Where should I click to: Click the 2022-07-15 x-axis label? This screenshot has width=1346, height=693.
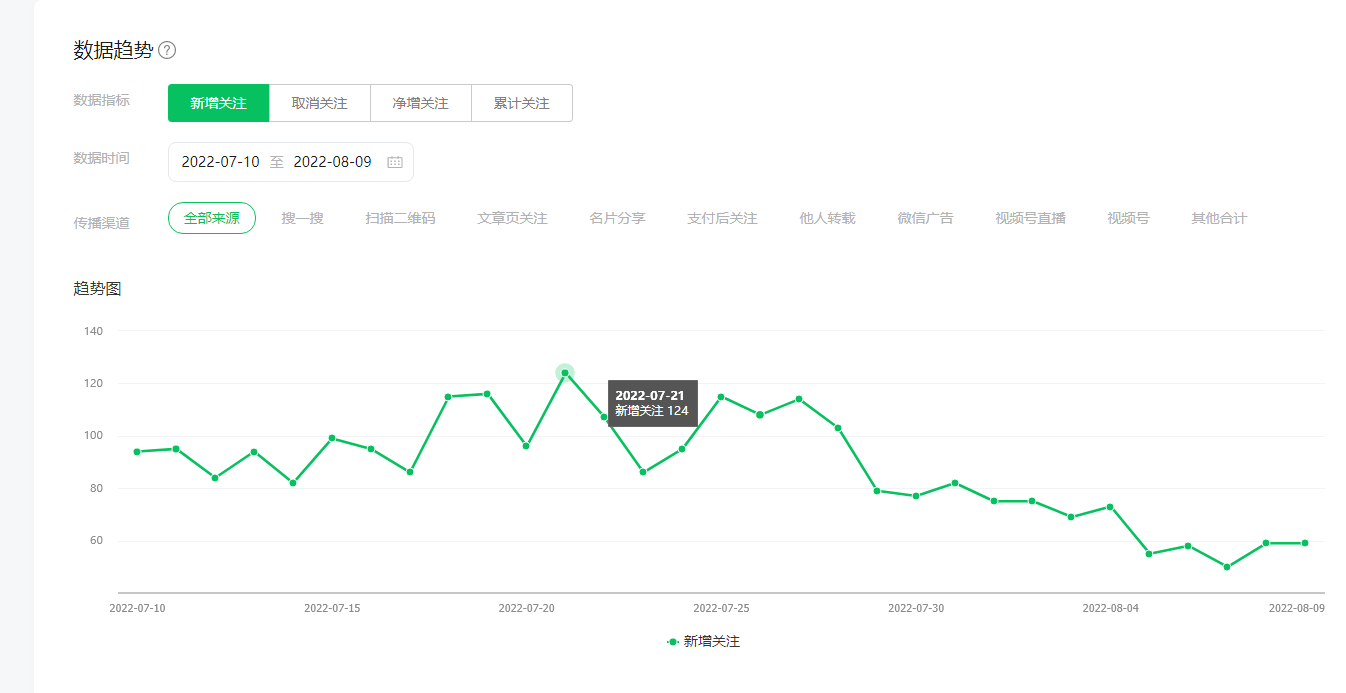[x=332, y=608]
